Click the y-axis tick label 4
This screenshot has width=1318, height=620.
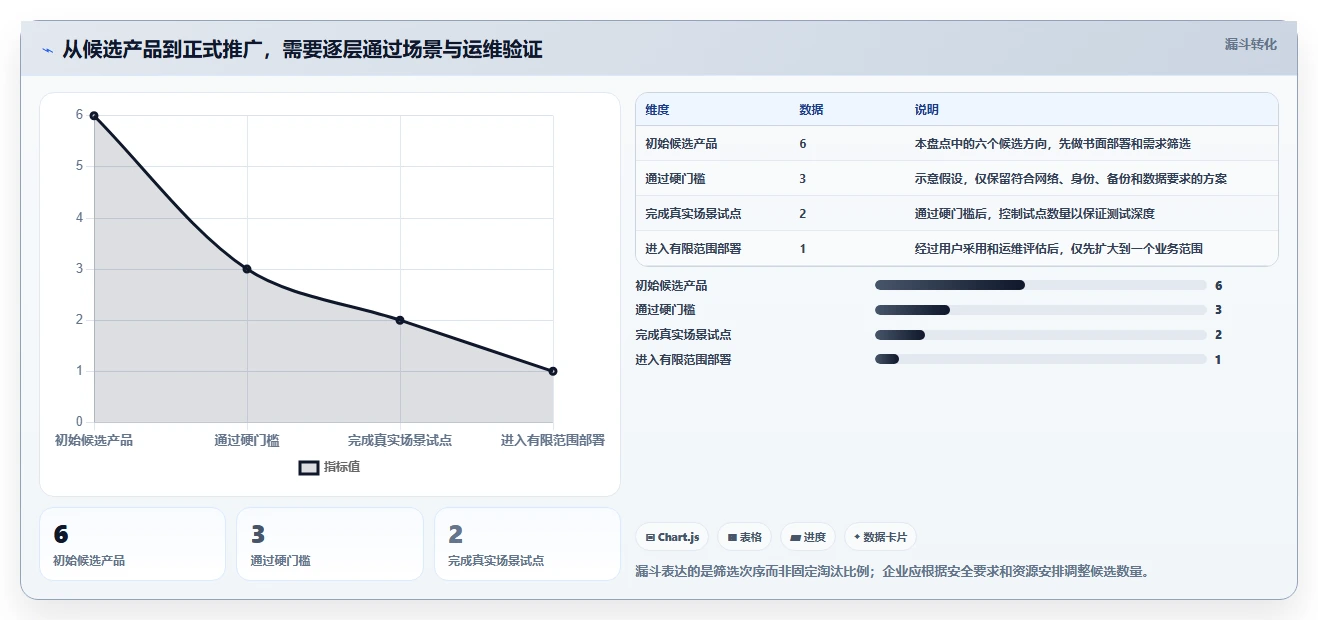[80, 218]
